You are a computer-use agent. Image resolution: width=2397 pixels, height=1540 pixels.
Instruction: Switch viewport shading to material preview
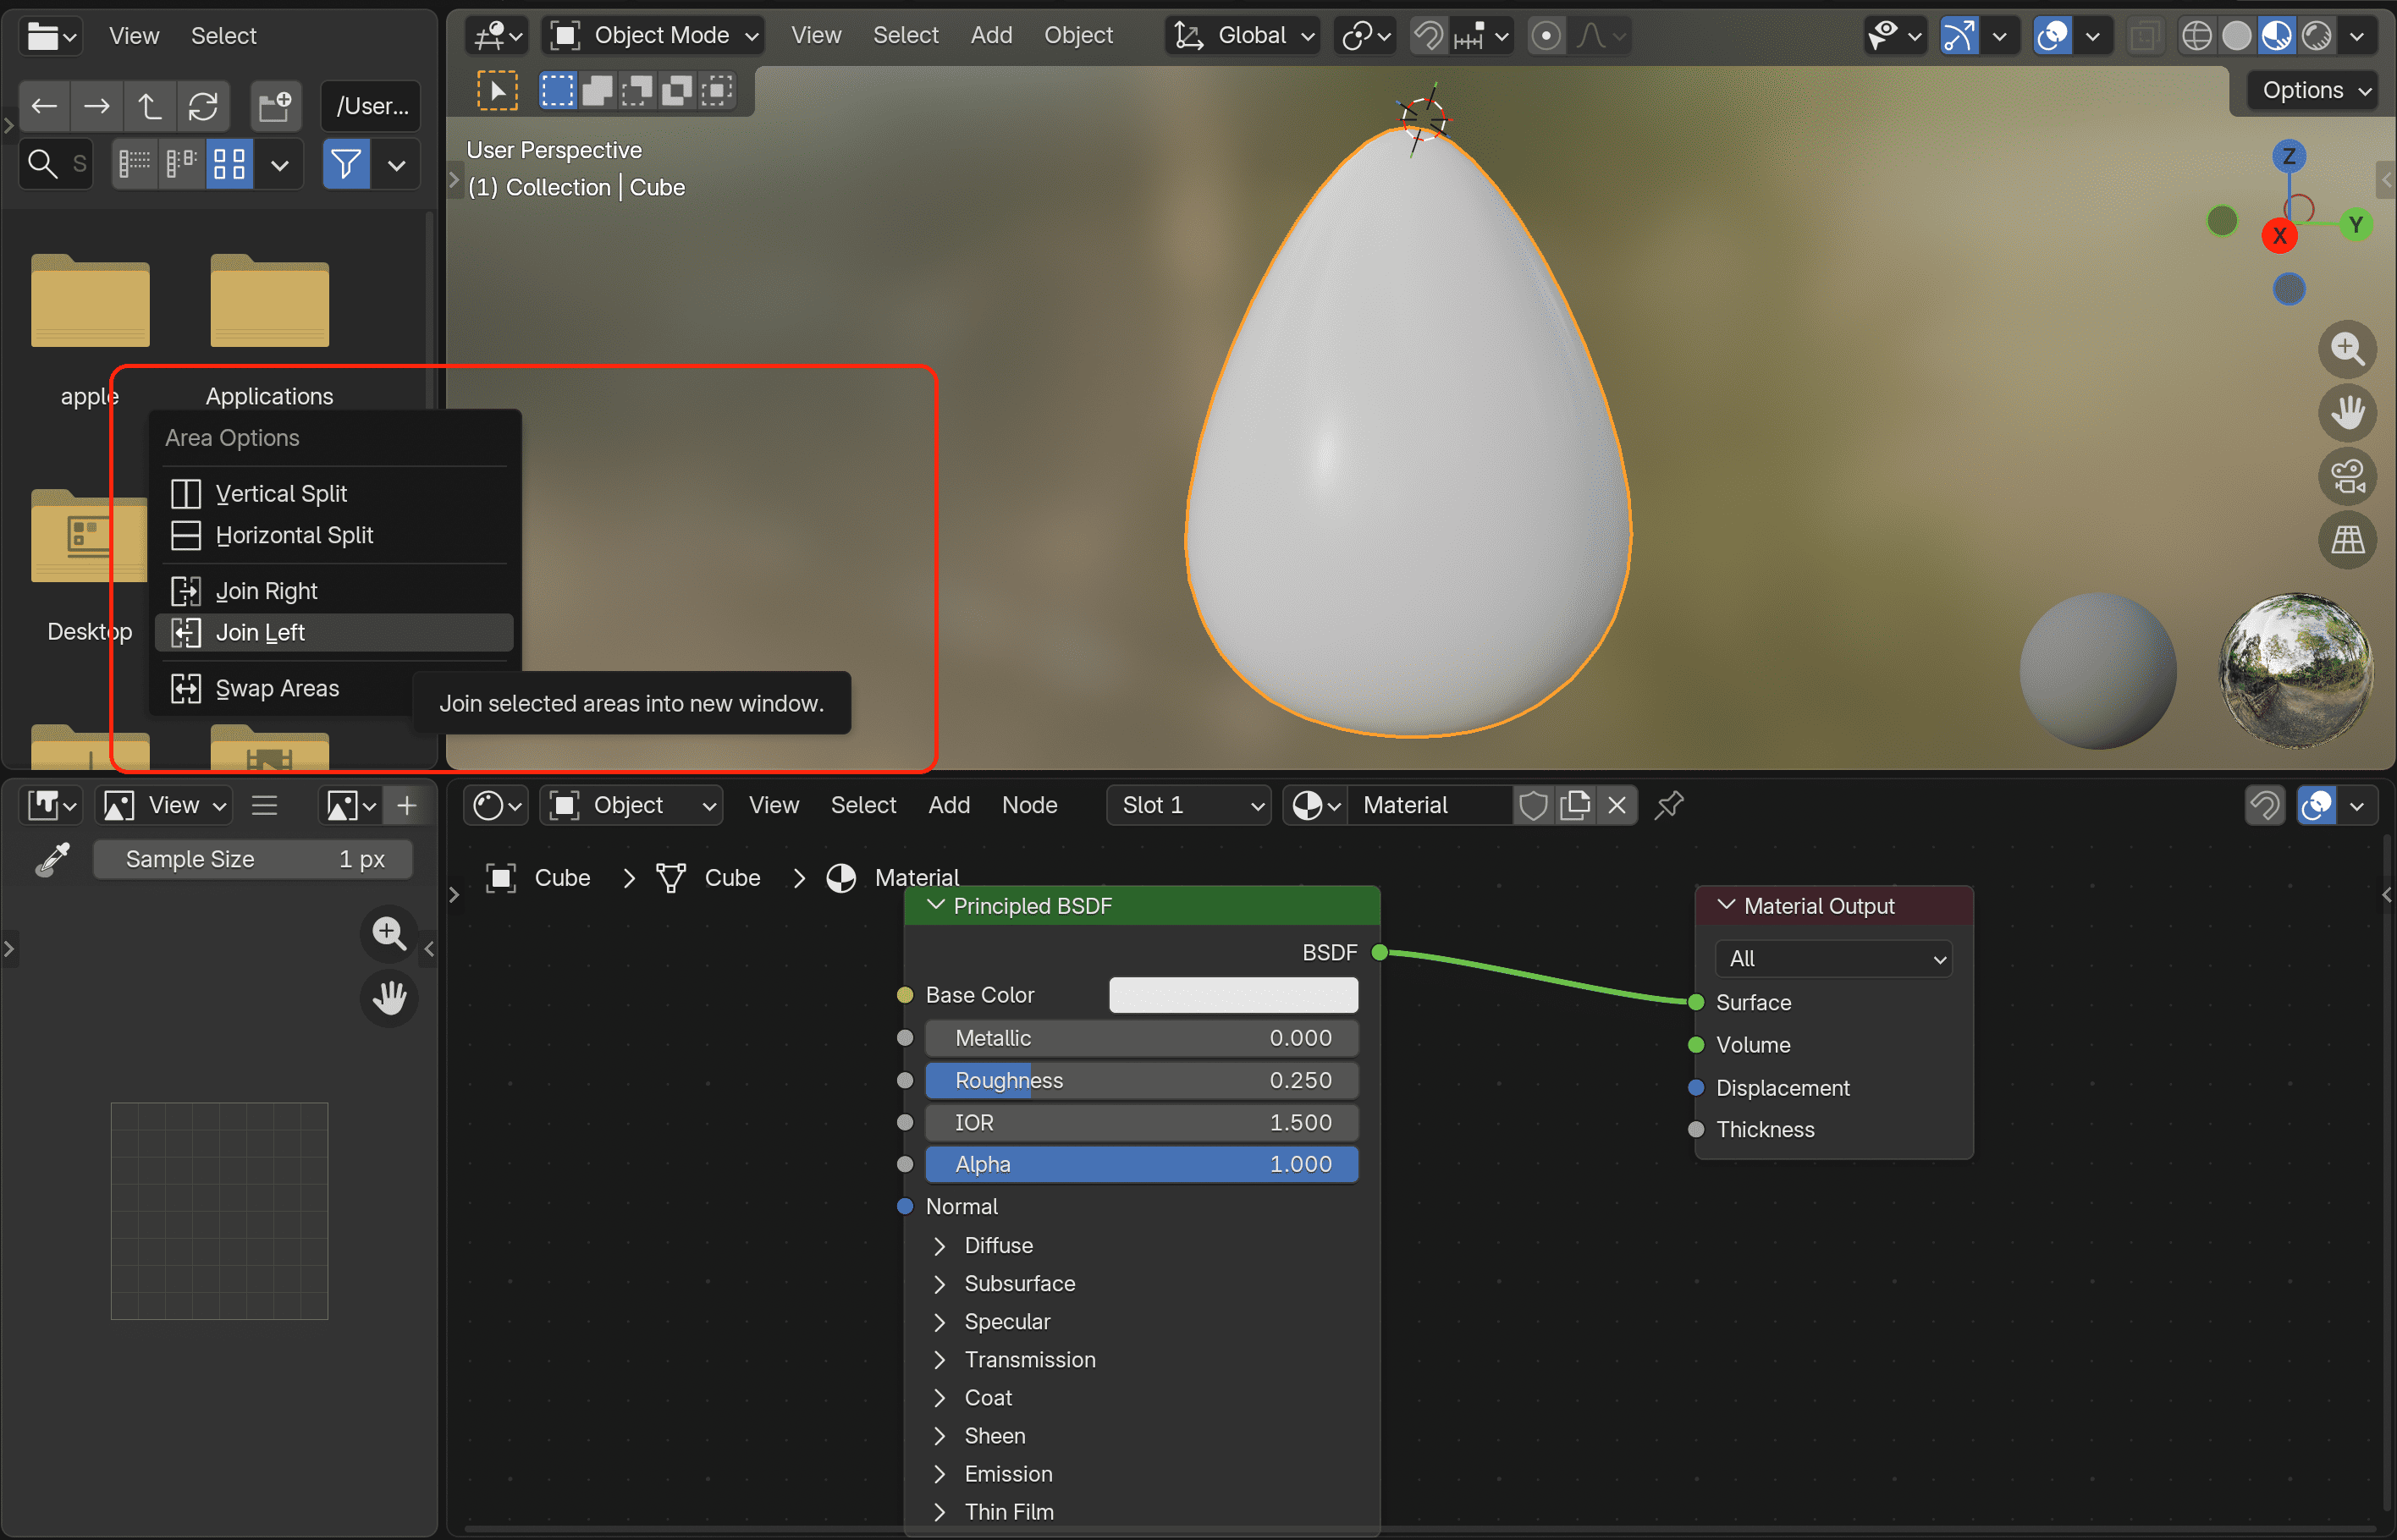pyautogui.click(x=2276, y=36)
